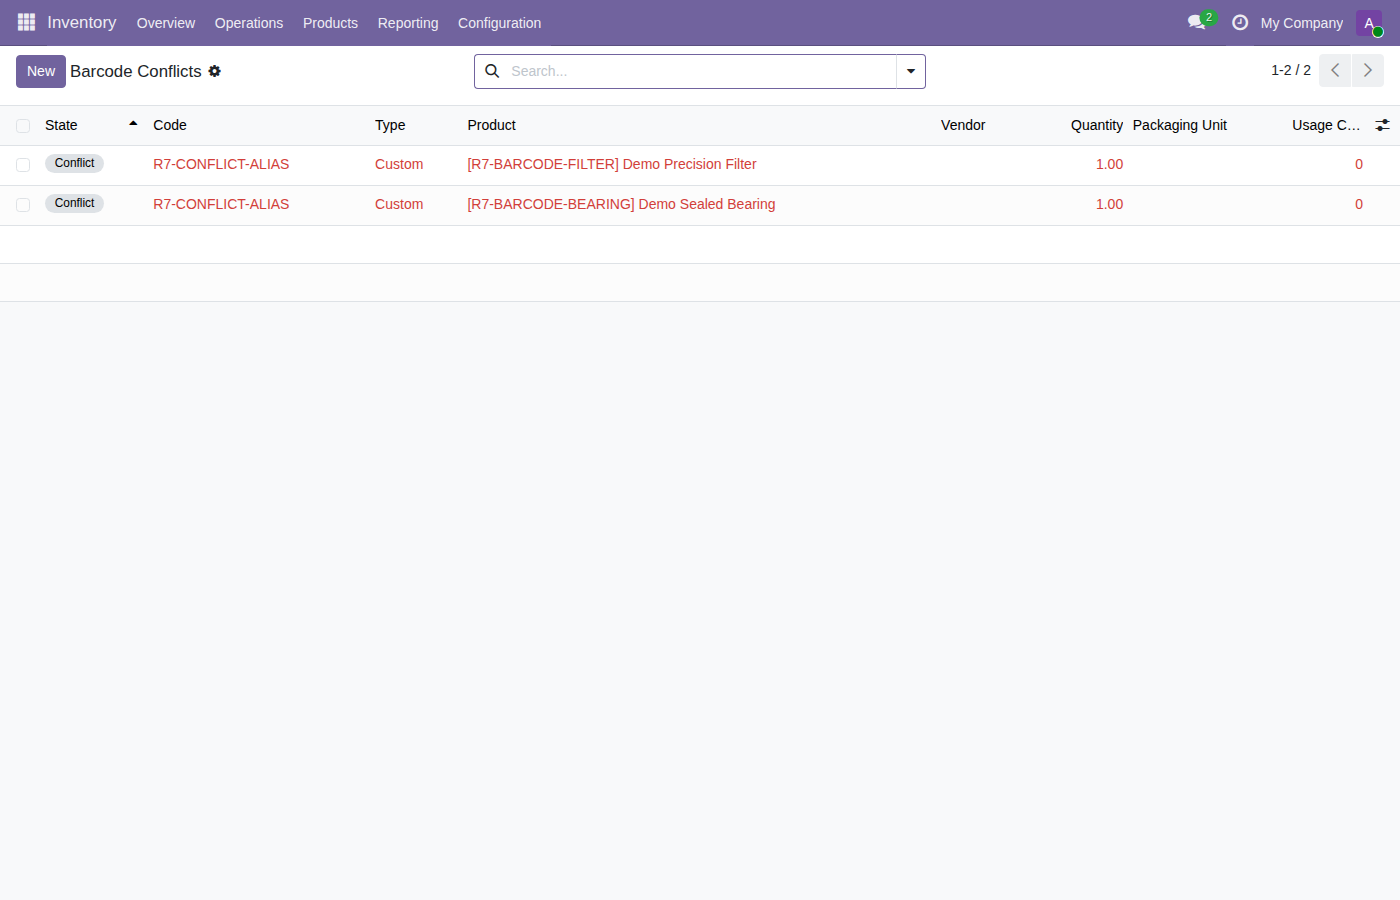Image resolution: width=1400 pixels, height=900 pixels.
Task: Open the column settings adjust icon
Action: point(1382,125)
